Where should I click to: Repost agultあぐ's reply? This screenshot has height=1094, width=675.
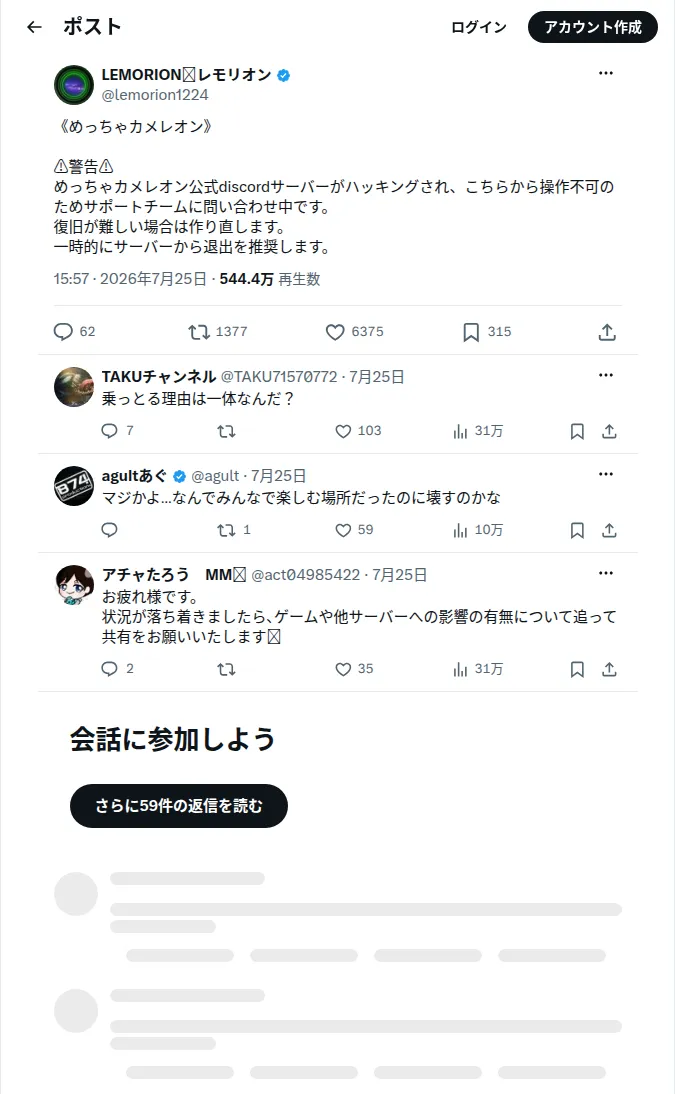pyautogui.click(x=233, y=530)
